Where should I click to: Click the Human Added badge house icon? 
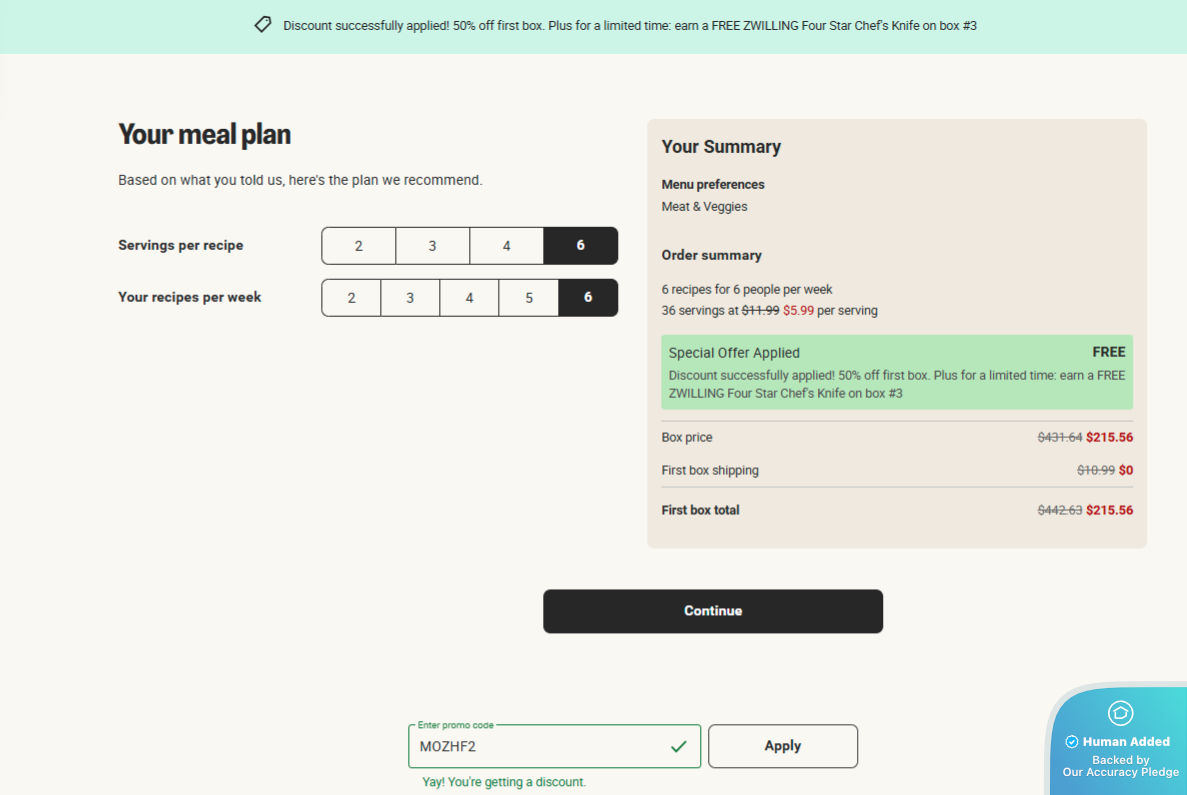1120,713
